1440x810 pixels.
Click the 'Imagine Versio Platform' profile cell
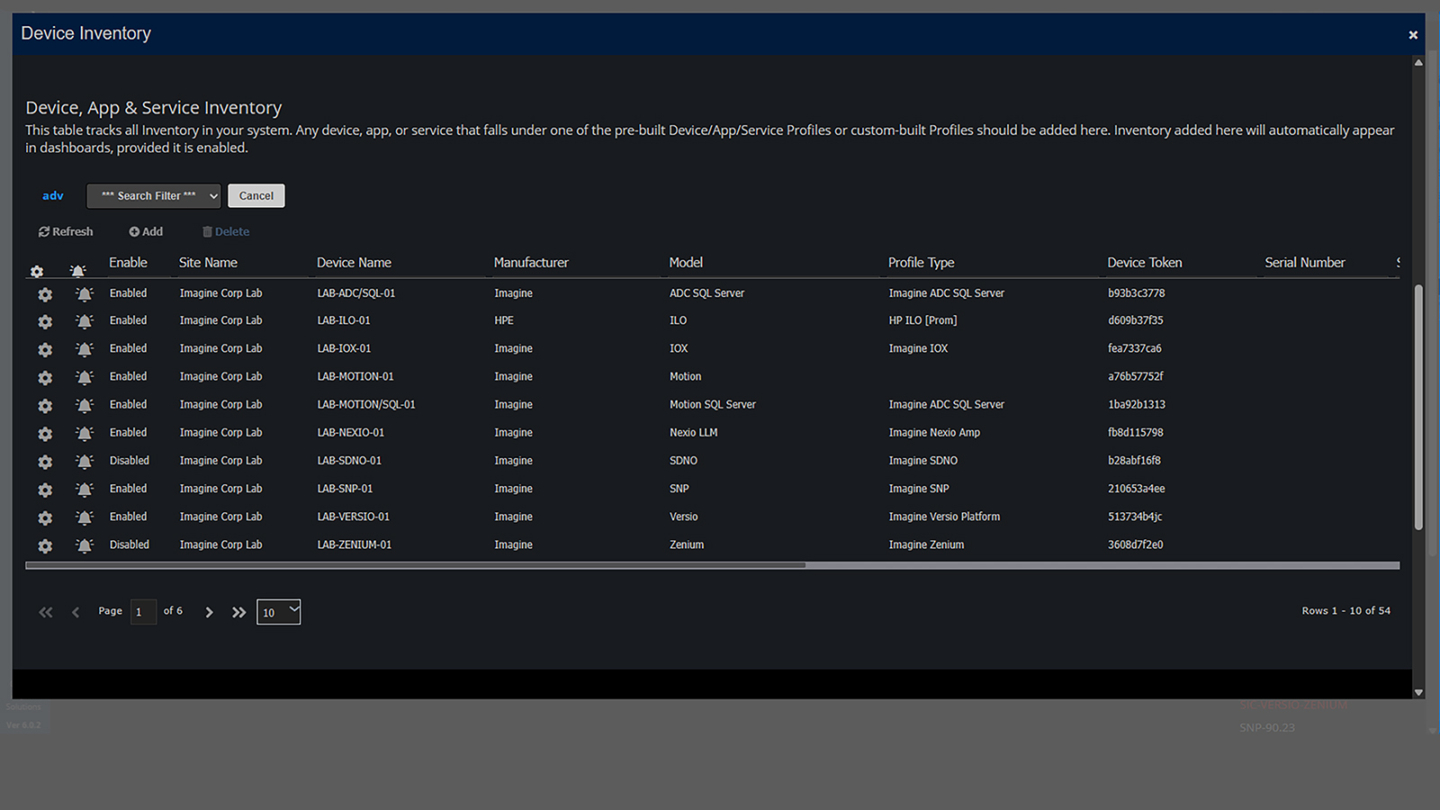(944, 517)
